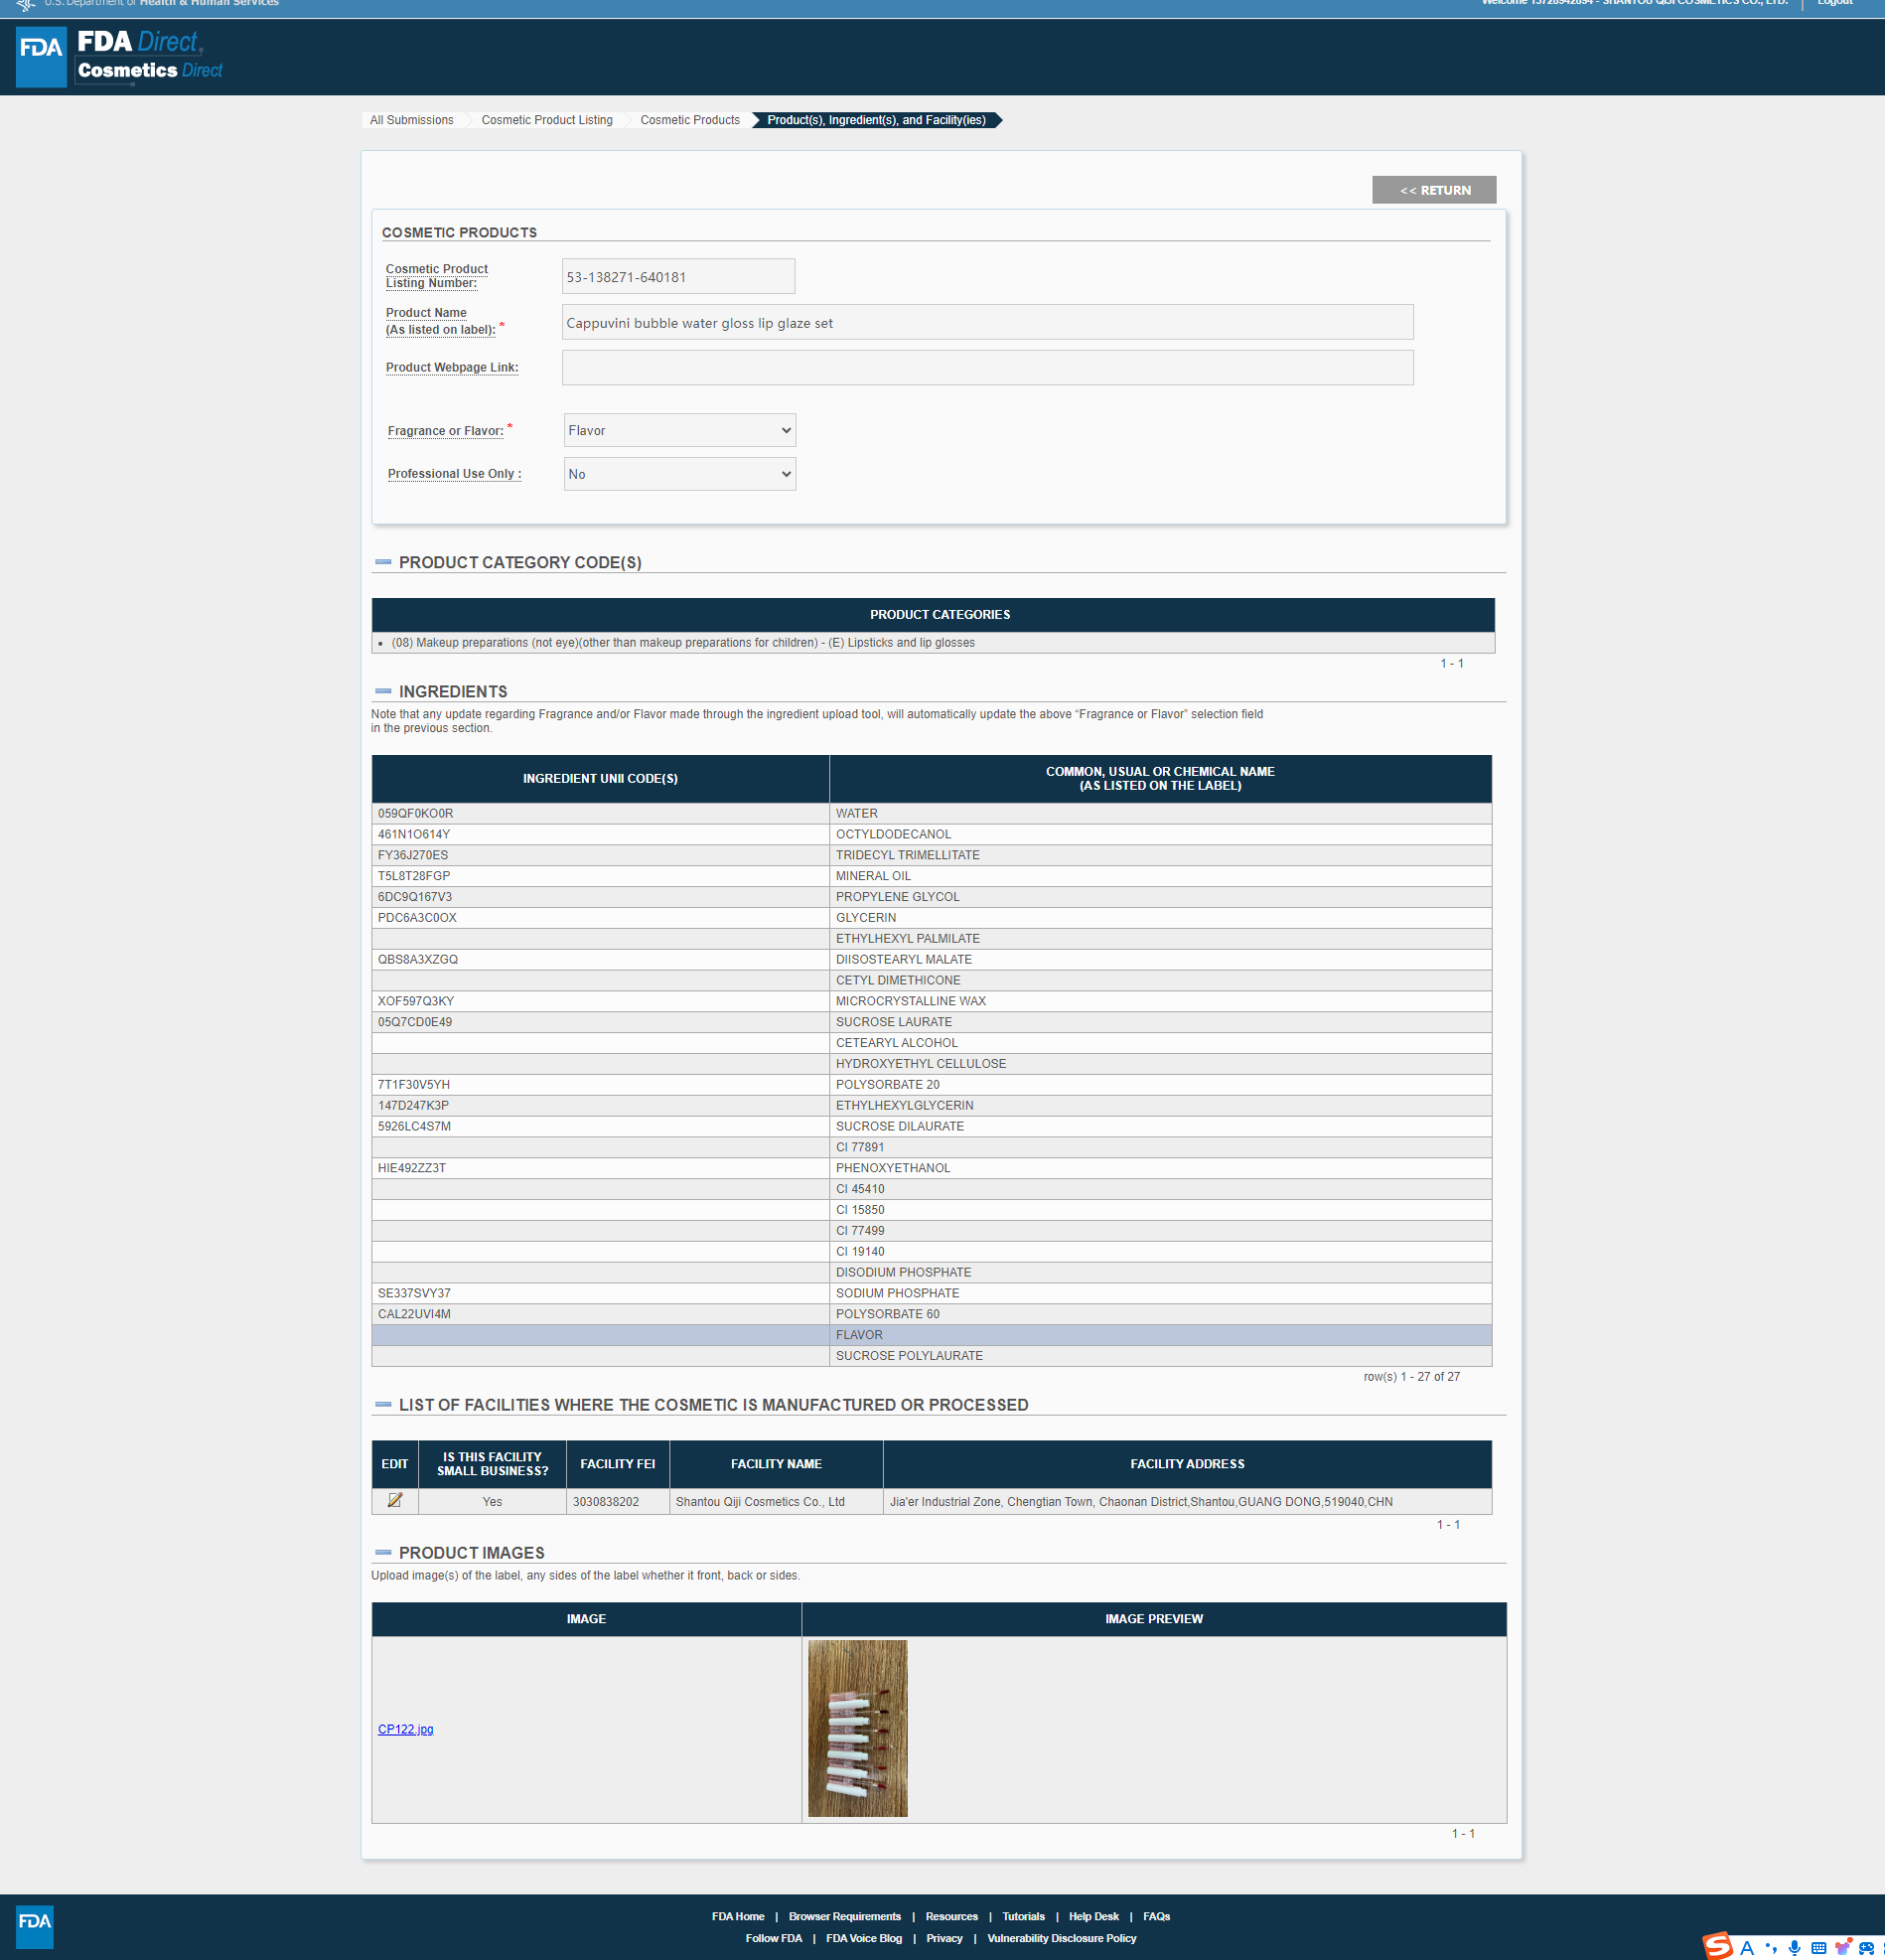Collapse the Ingredients section

(383, 691)
